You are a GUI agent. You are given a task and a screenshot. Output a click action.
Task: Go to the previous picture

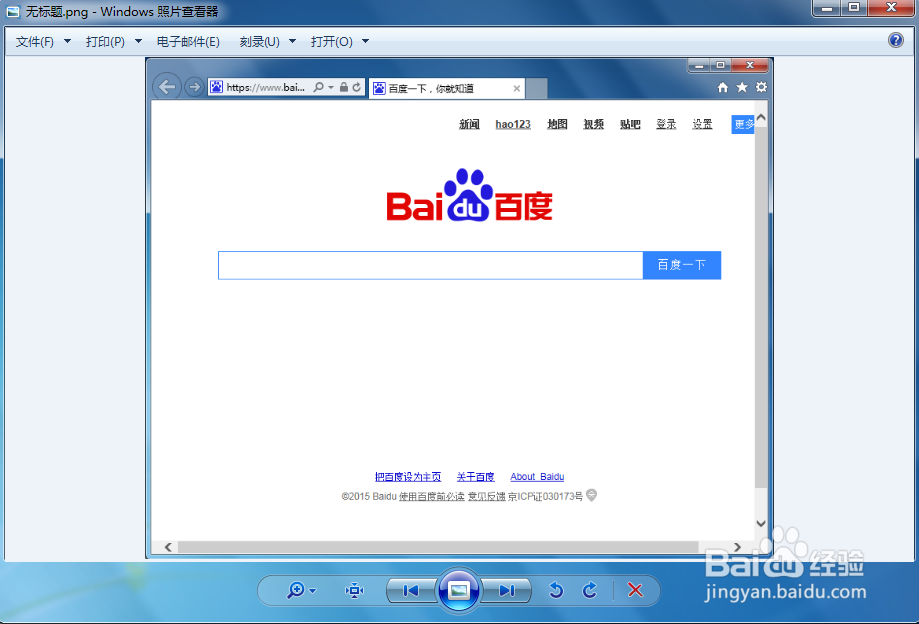click(409, 591)
